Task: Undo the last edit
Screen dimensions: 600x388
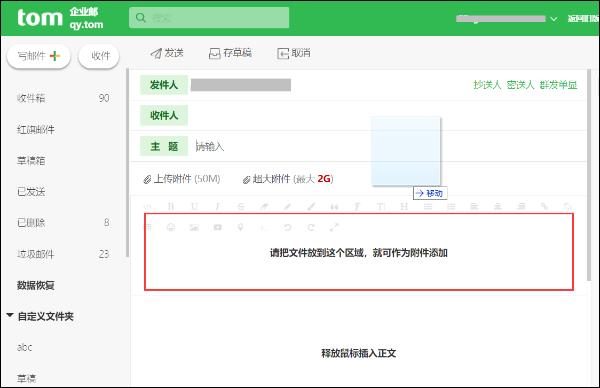Action: click(287, 227)
